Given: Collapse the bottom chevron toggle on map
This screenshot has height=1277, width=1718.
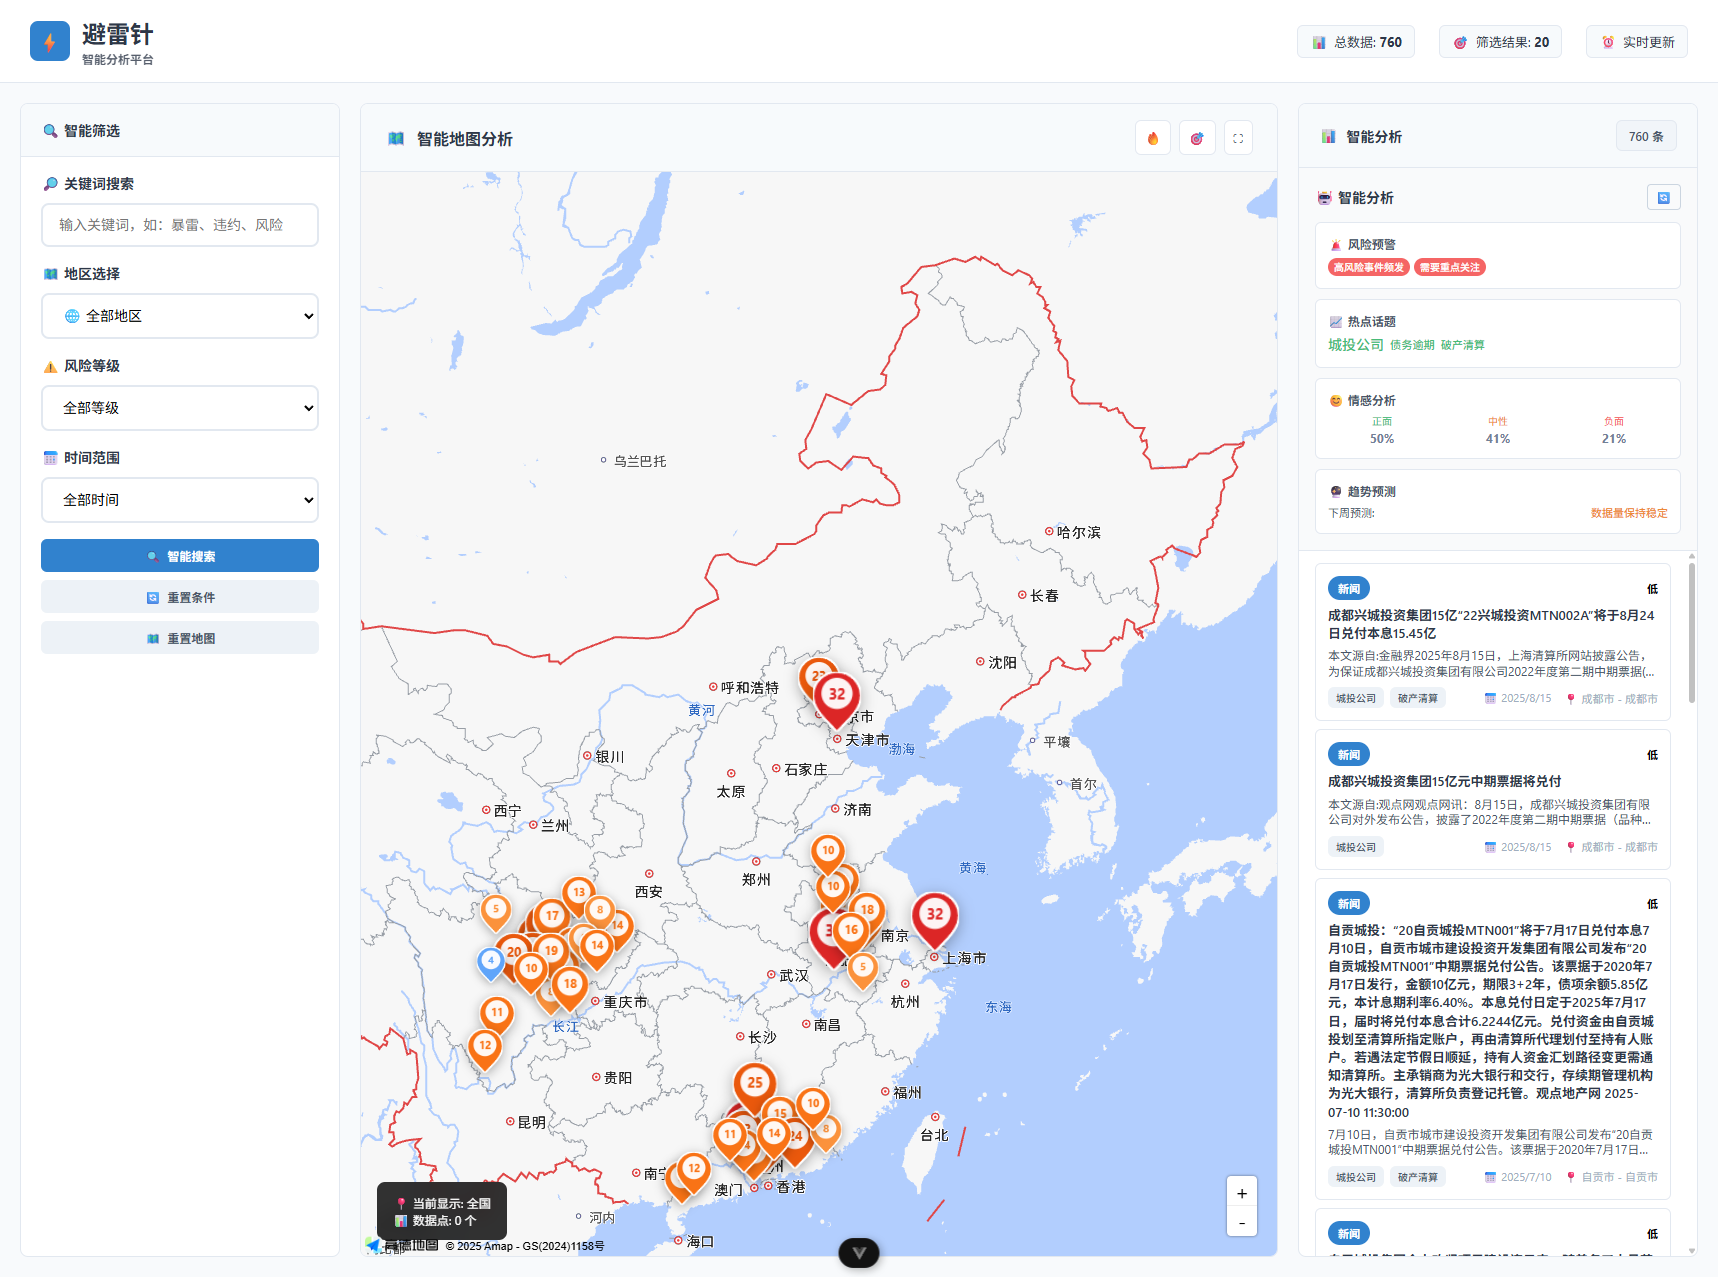Looking at the screenshot, I should [858, 1252].
